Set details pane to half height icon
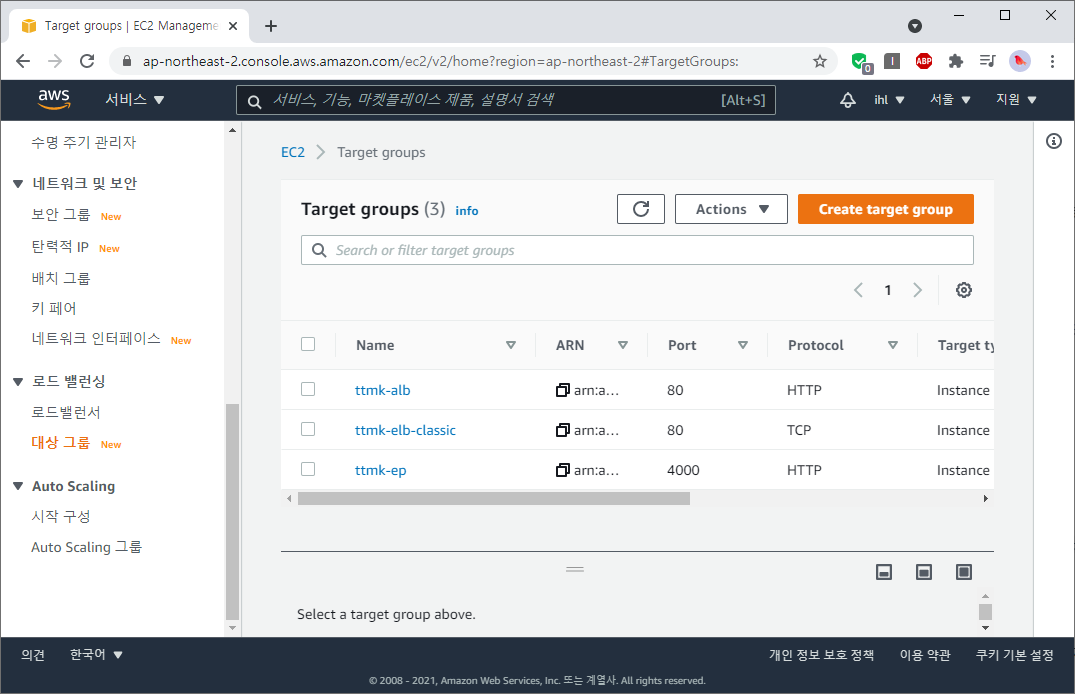Screen dimensions: 1075x694 (923, 572)
